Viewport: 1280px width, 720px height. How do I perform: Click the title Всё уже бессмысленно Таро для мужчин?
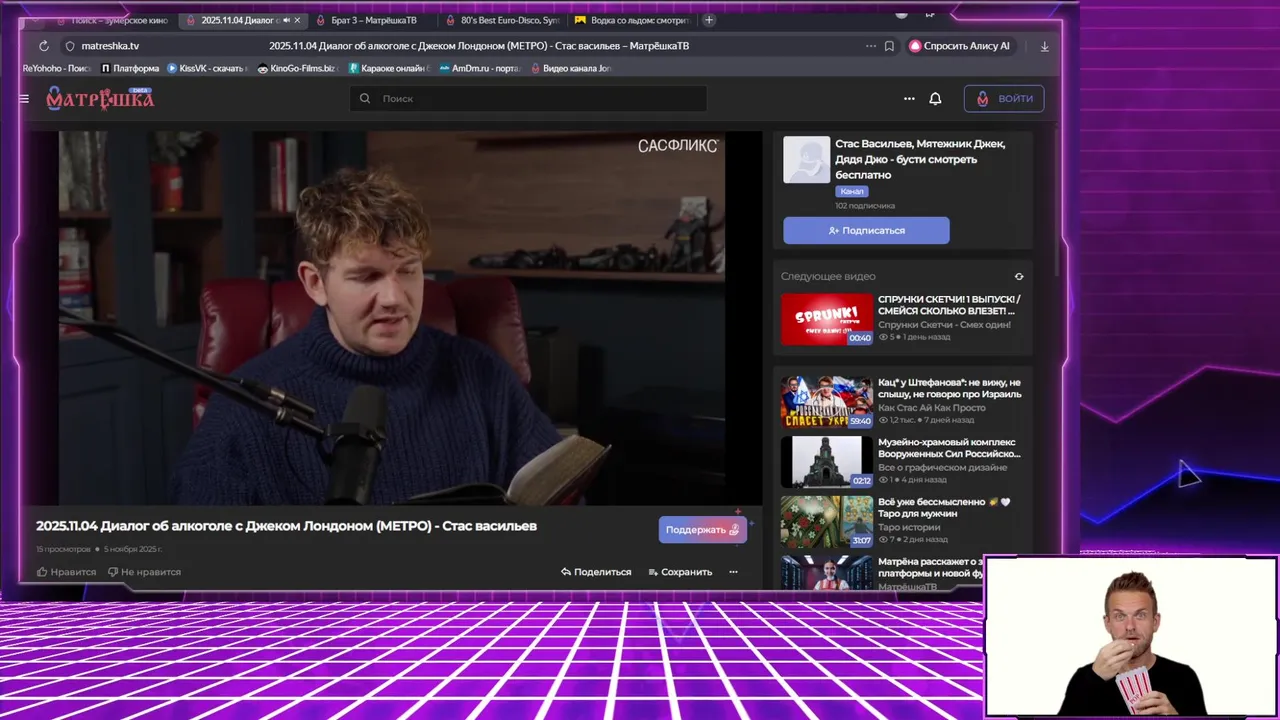point(945,508)
